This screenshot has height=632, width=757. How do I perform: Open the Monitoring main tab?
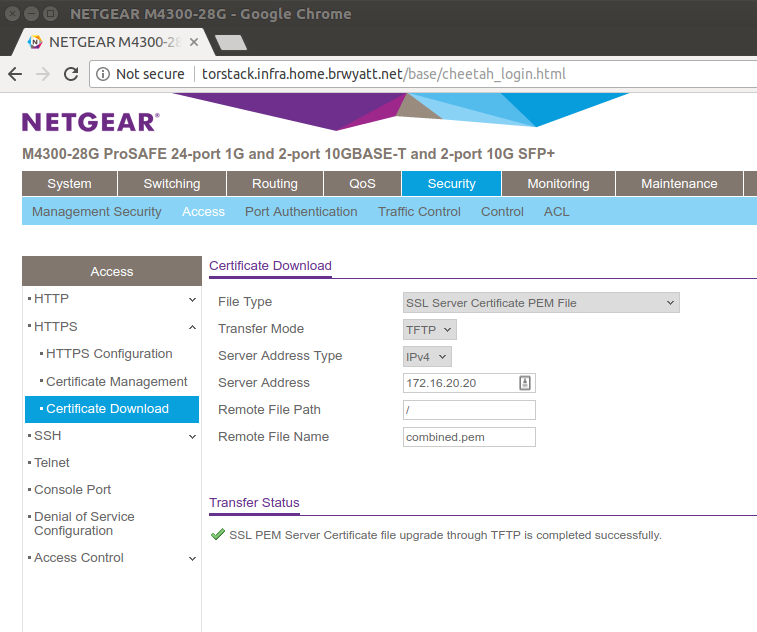(x=558, y=183)
